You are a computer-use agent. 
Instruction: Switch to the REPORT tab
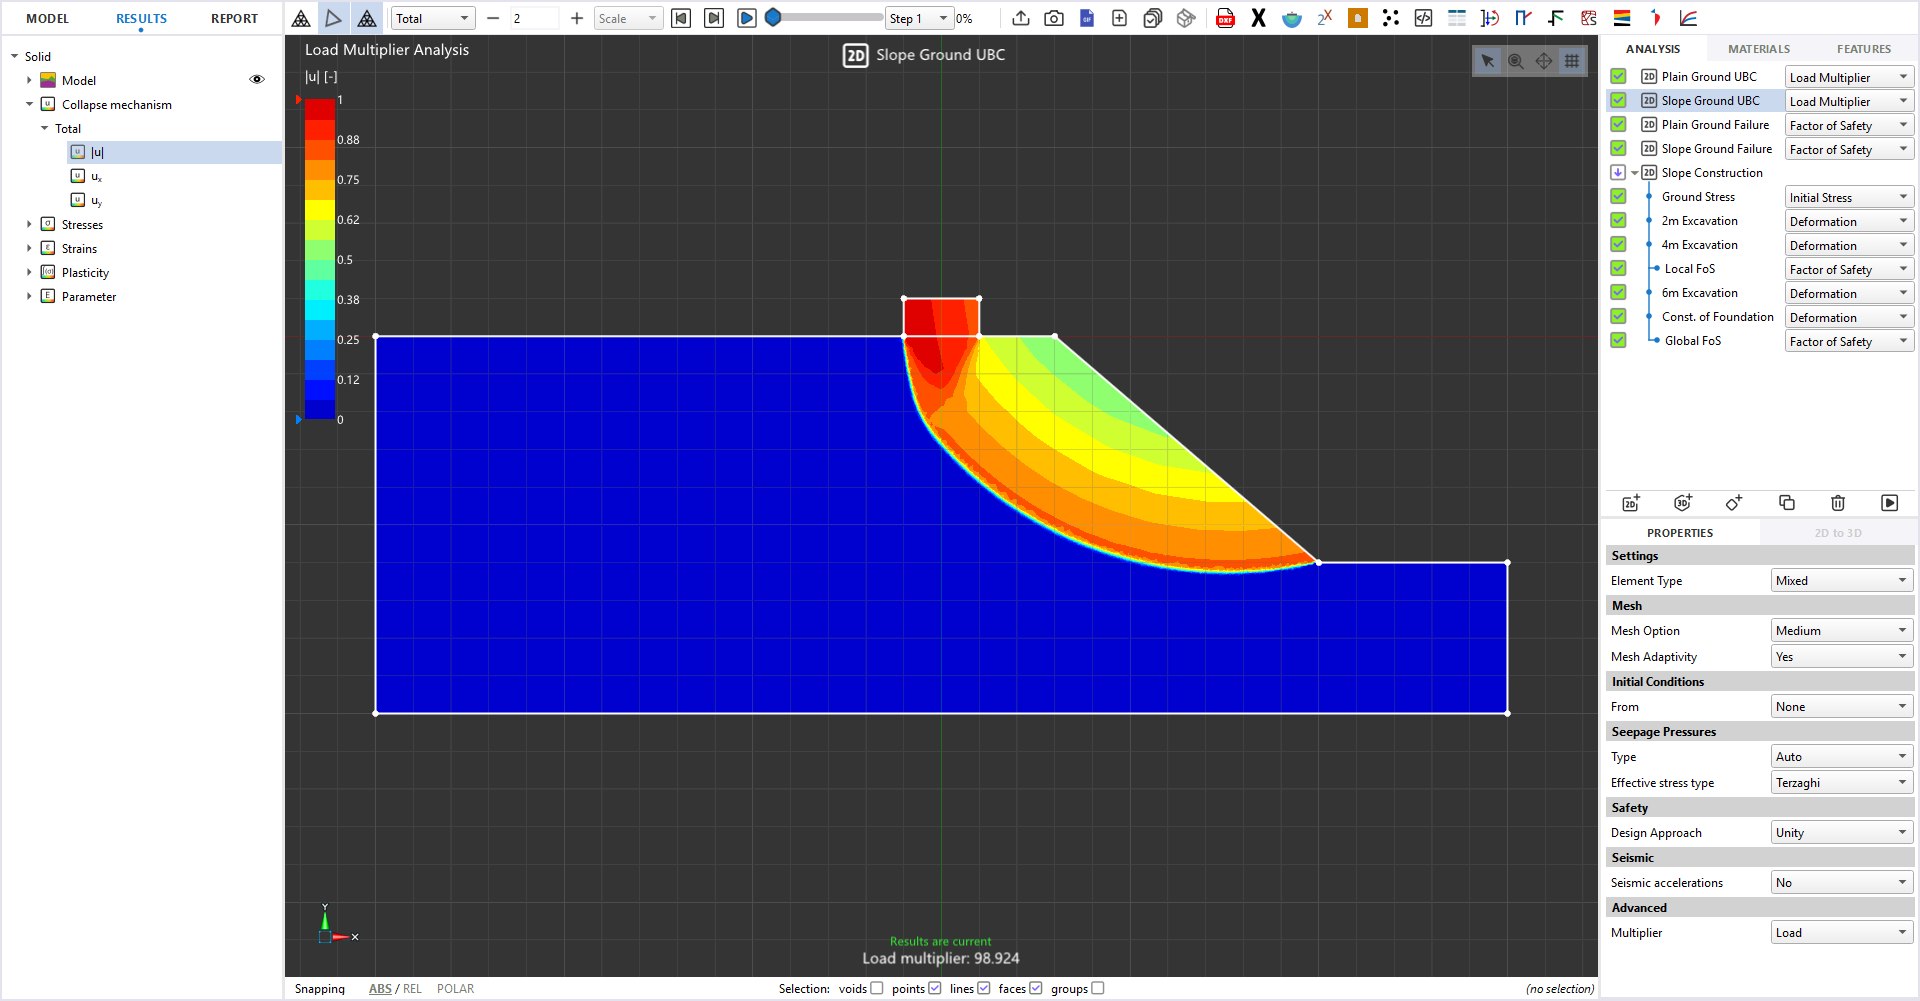click(x=234, y=18)
